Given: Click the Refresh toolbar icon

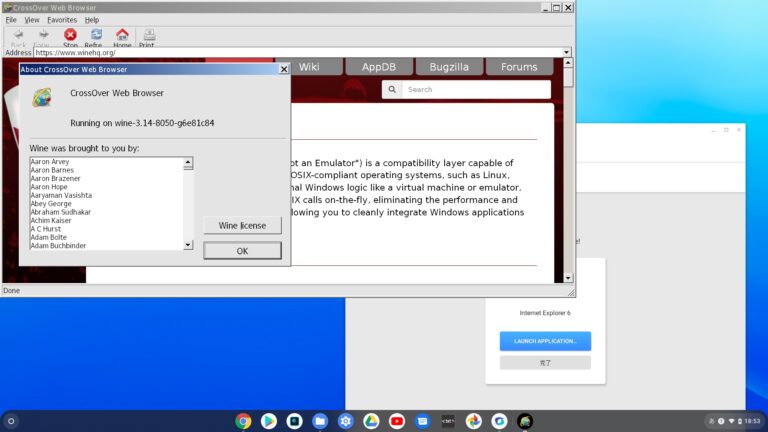Looking at the screenshot, I should 96,34.
